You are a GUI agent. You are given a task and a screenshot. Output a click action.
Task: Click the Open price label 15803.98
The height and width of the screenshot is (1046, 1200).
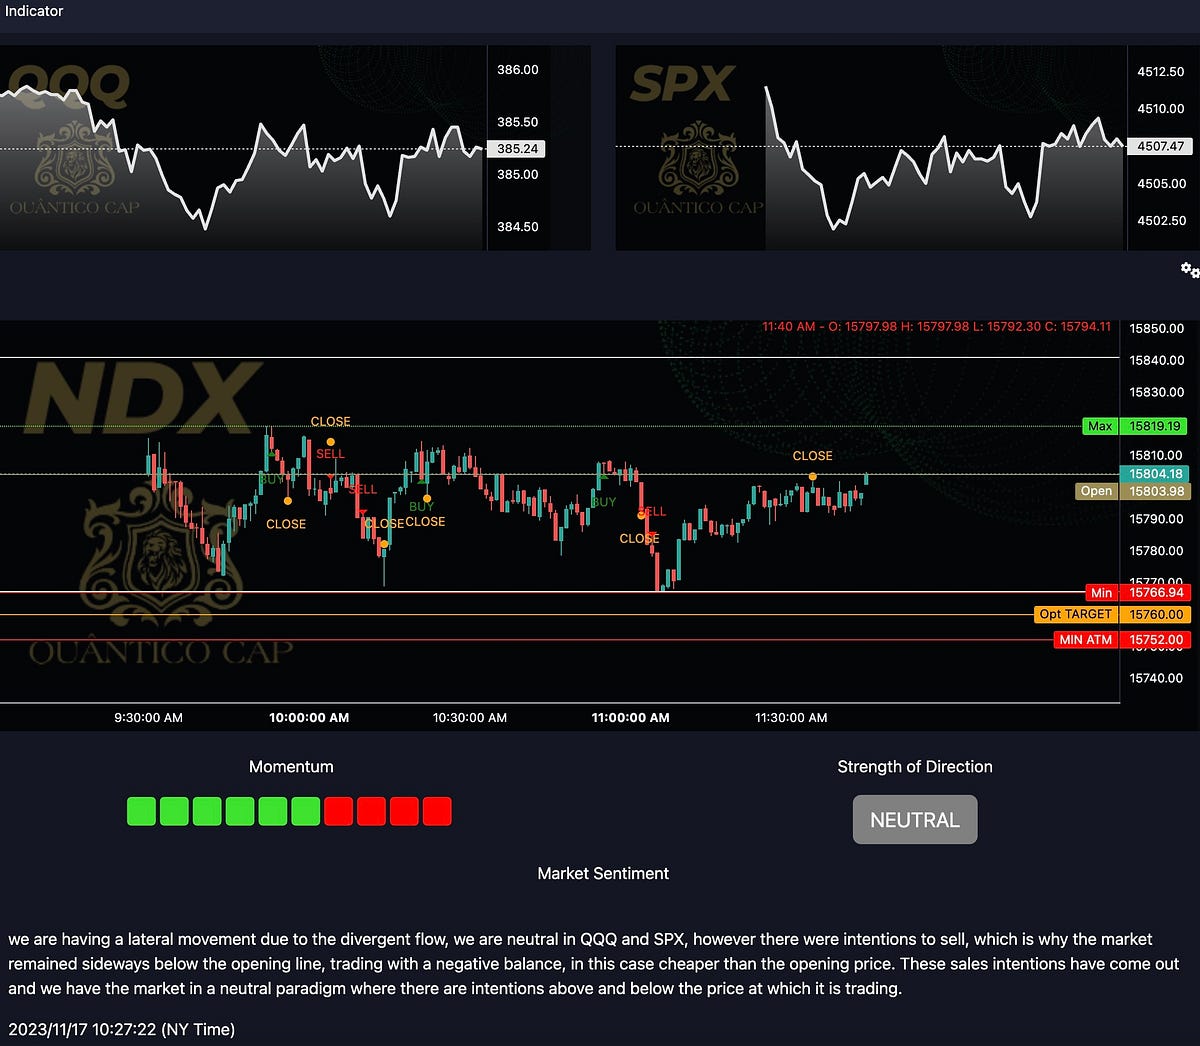(1155, 491)
